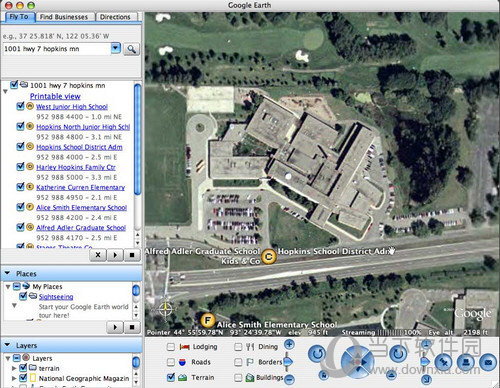Click the zoom out minus button
Image resolution: width=500 pixels, height=388 pixels.
pyautogui.click(x=289, y=379)
